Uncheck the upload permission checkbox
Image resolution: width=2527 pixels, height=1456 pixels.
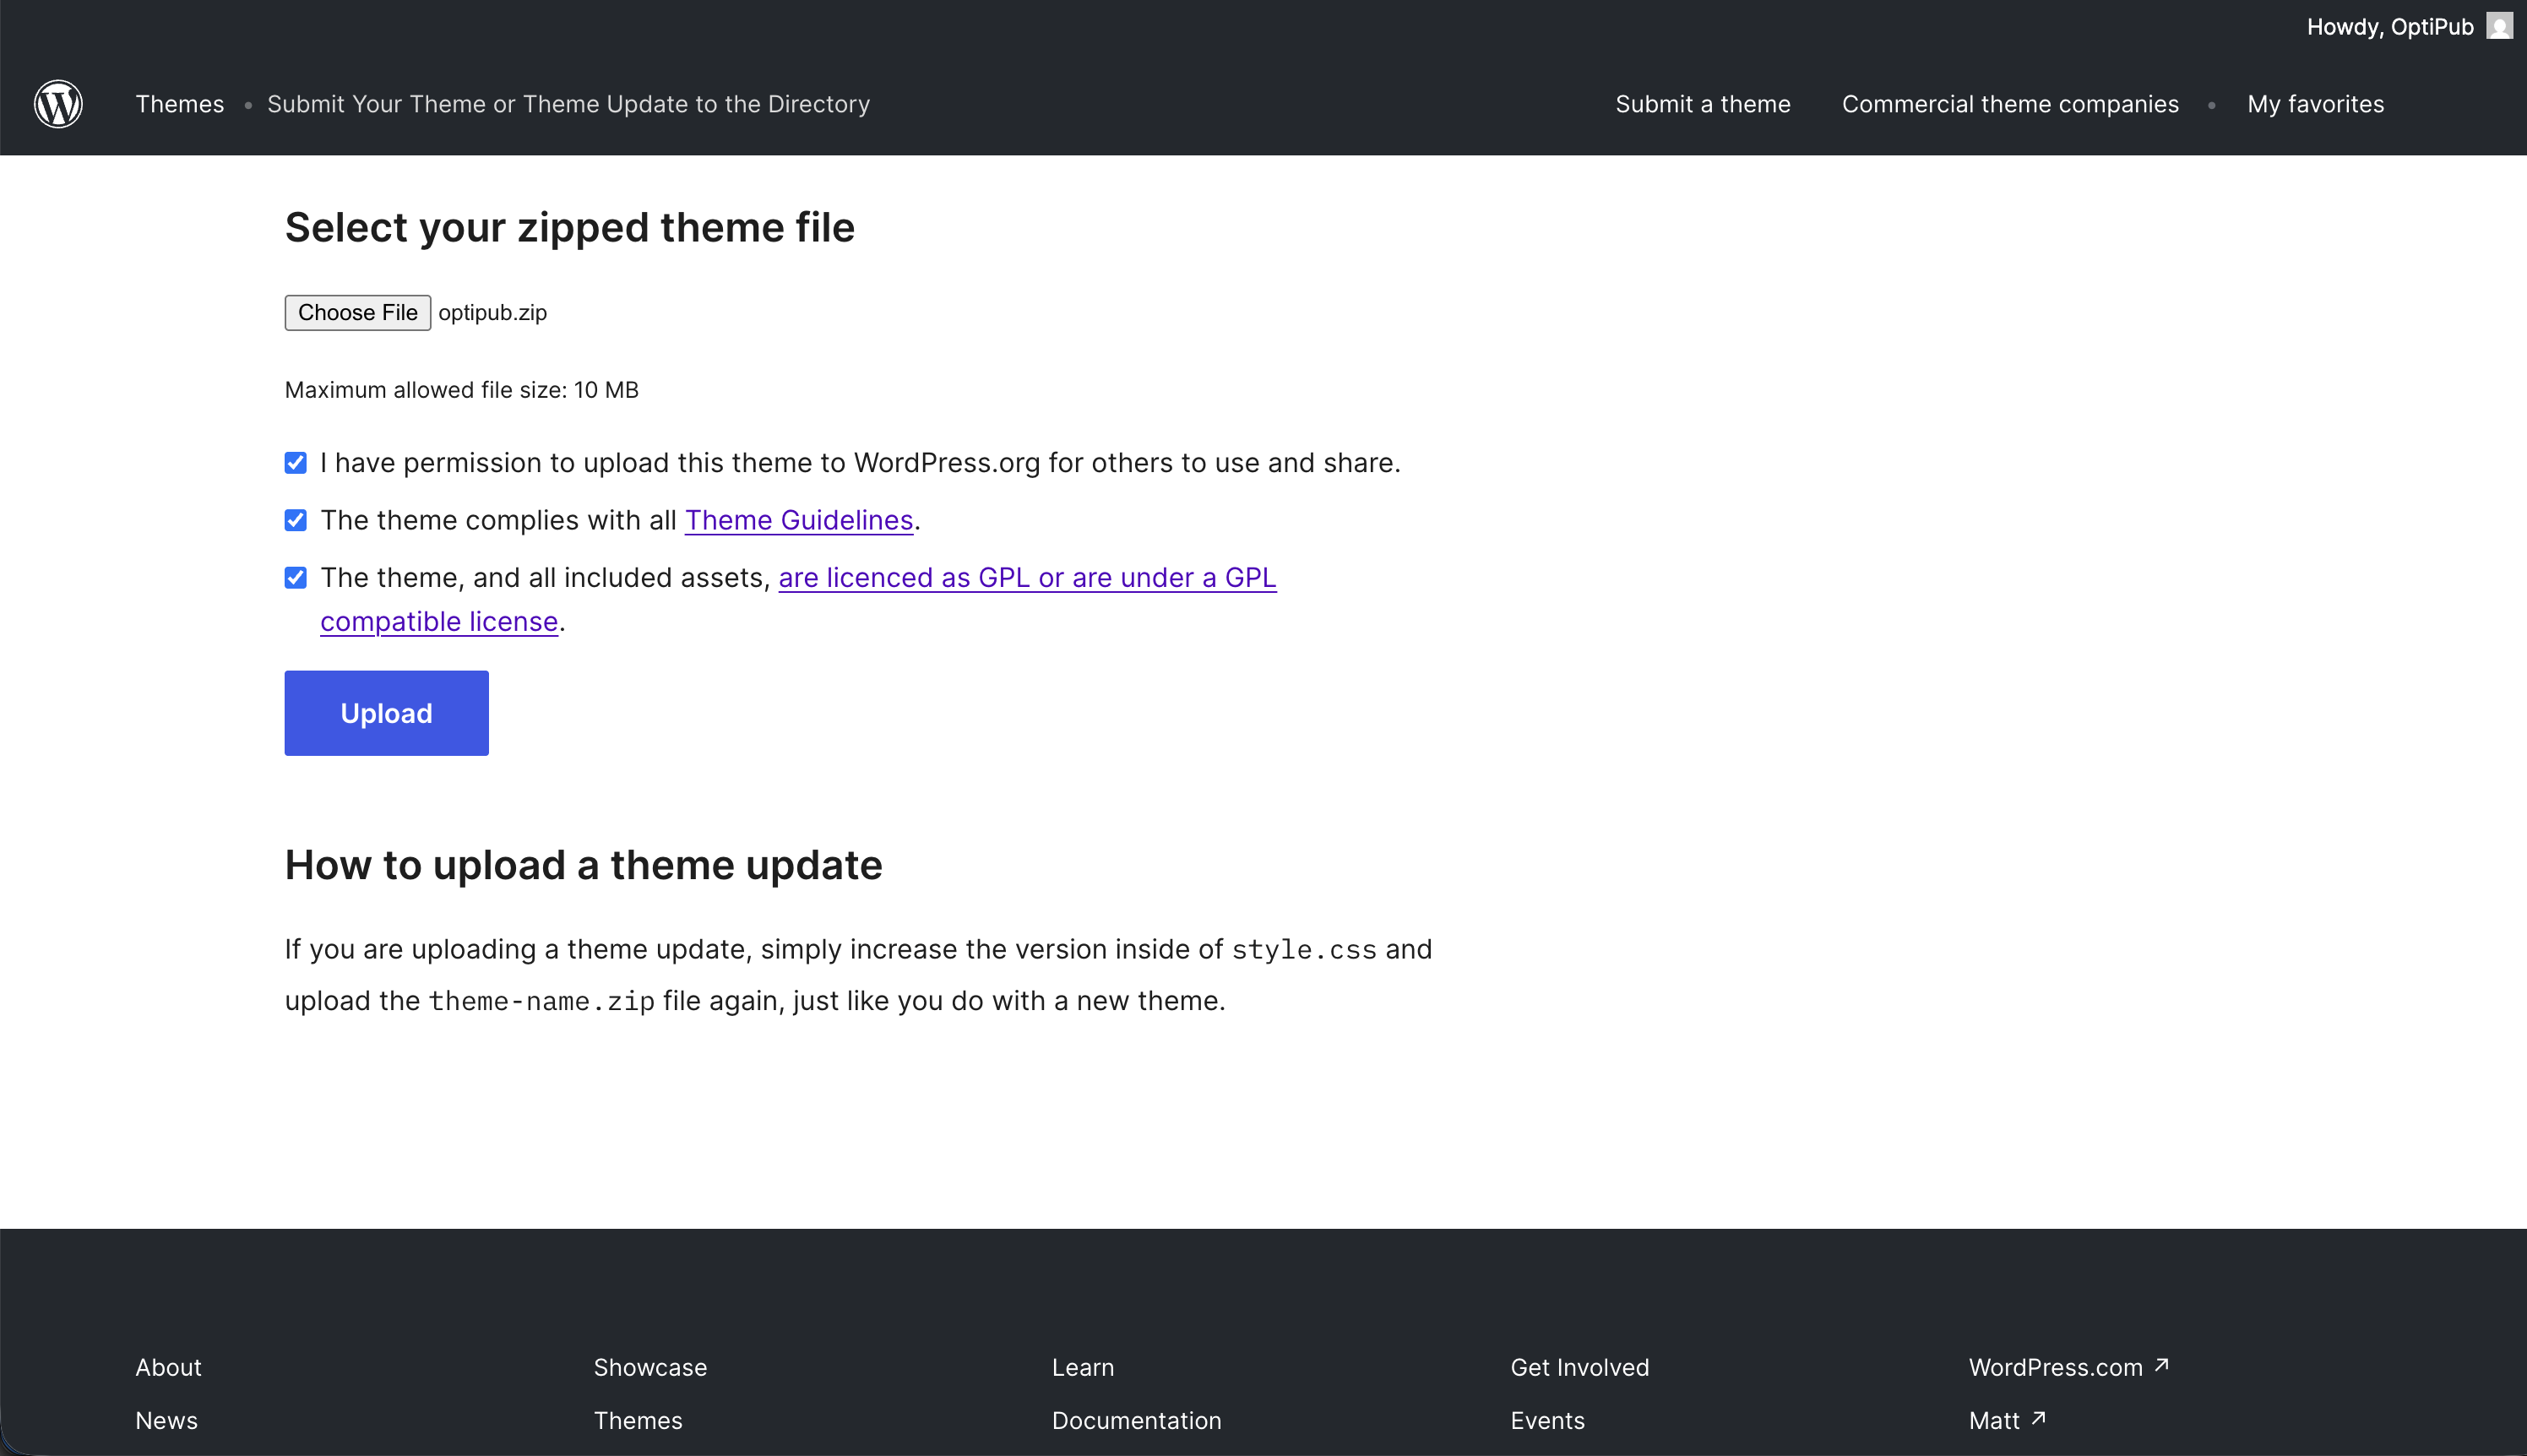[x=295, y=463]
